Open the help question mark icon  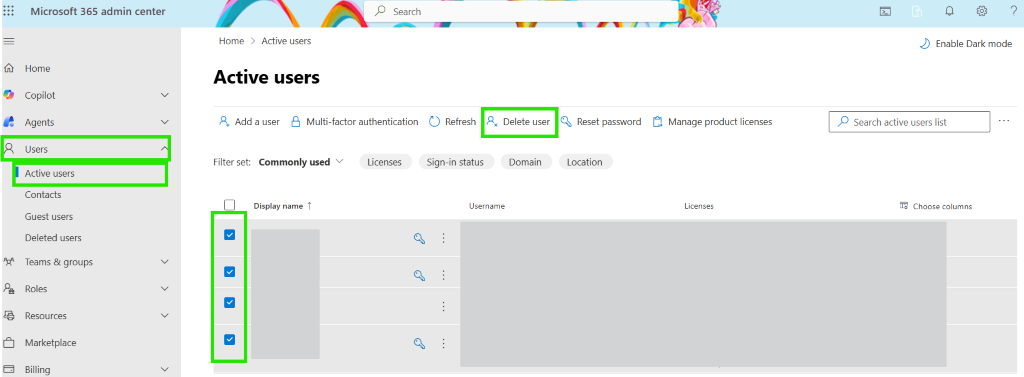click(1014, 11)
